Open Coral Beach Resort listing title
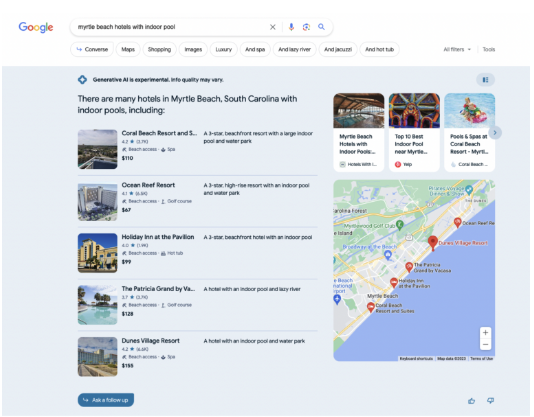 click(159, 133)
